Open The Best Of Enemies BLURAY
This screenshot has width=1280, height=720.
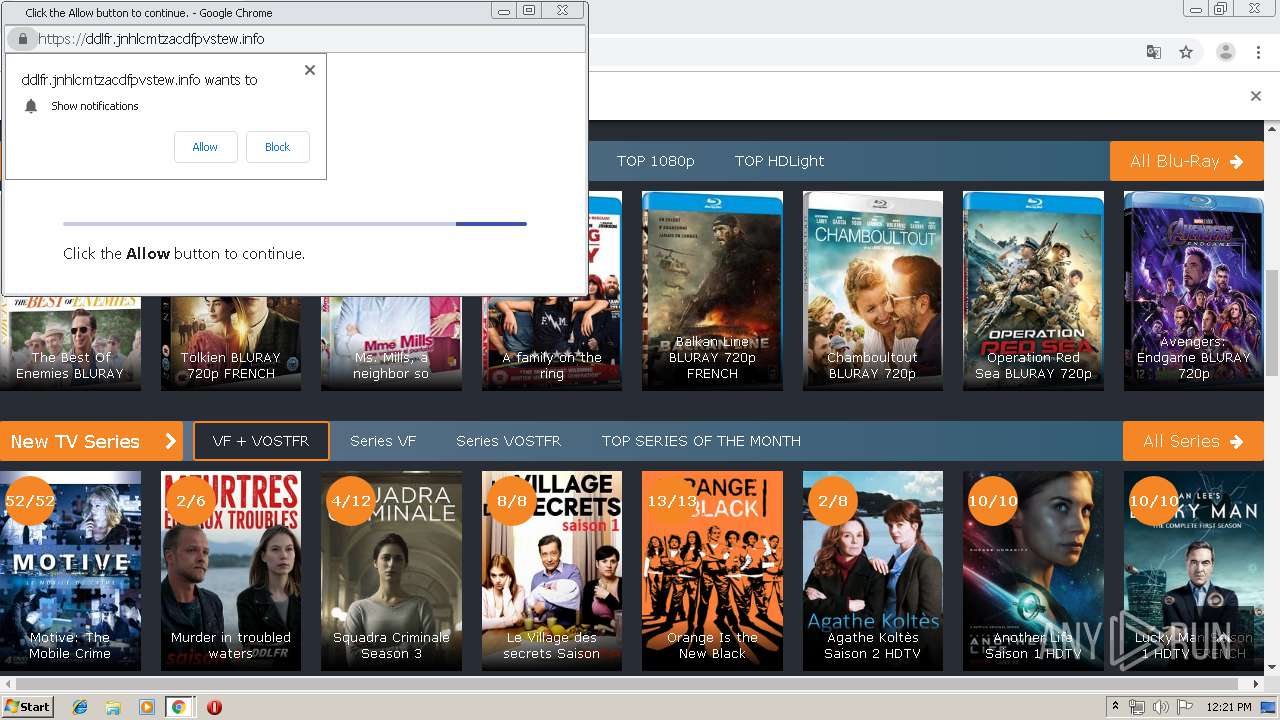pos(70,342)
